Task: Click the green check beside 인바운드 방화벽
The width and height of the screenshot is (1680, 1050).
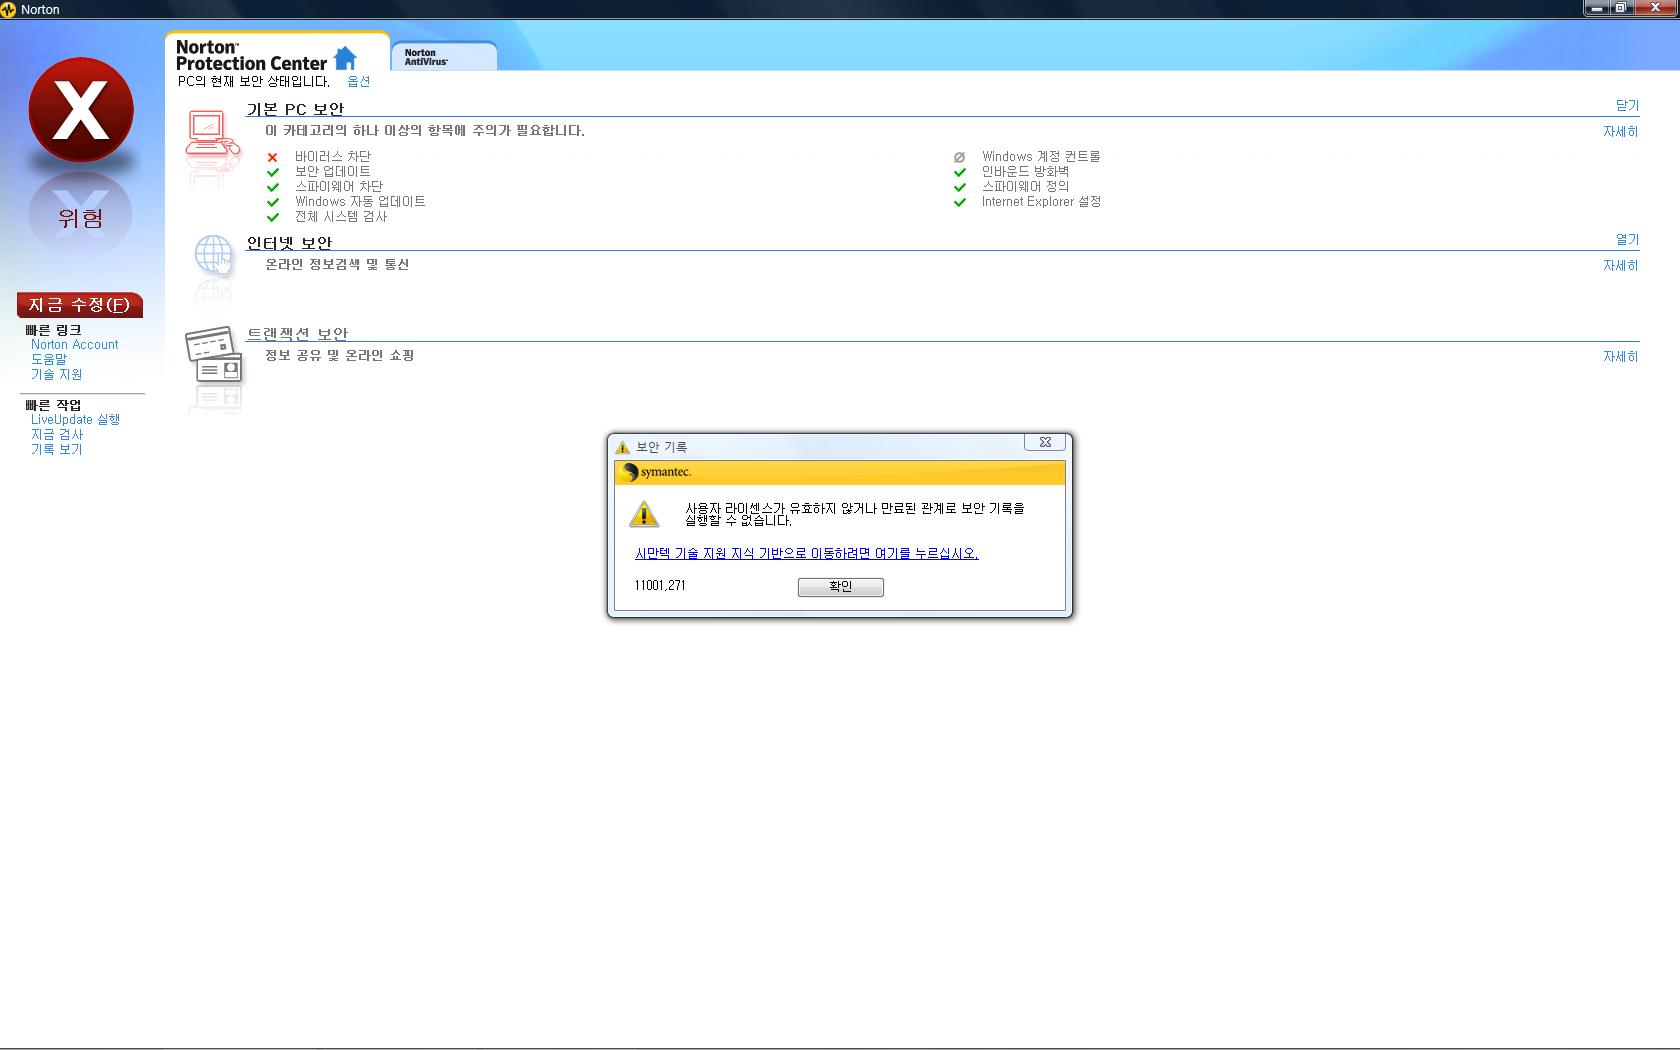Action: (x=959, y=172)
